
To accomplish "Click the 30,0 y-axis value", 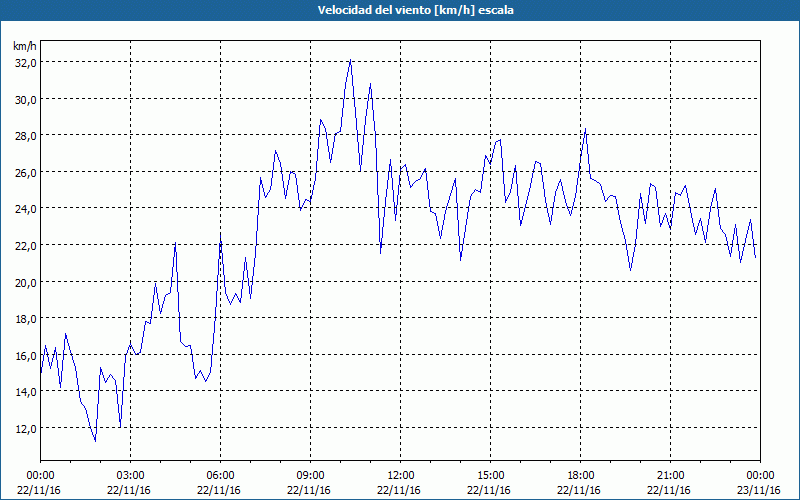I will 26,99.
